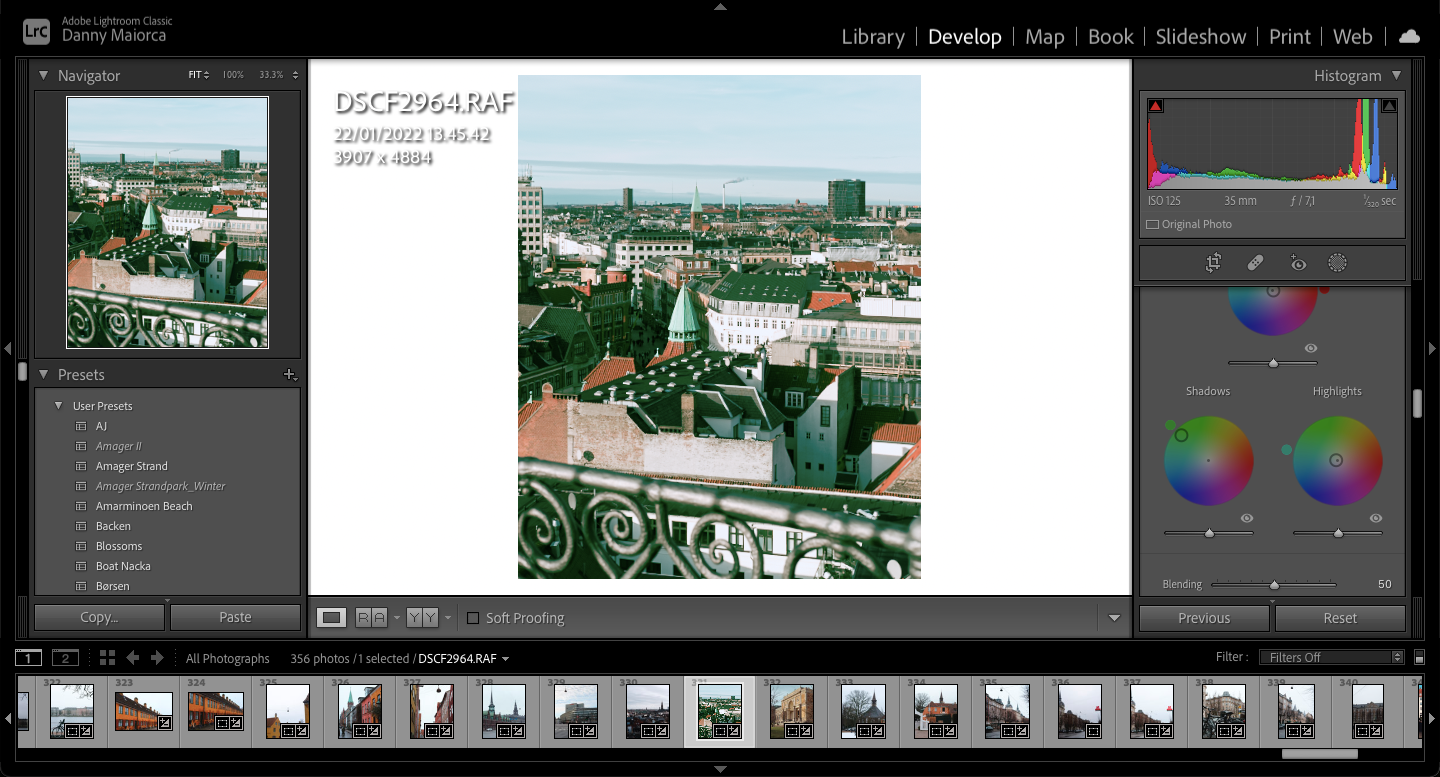The height and width of the screenshot is (777, 1440).
Task: Add a new user preset
Action: coord(291,374)
